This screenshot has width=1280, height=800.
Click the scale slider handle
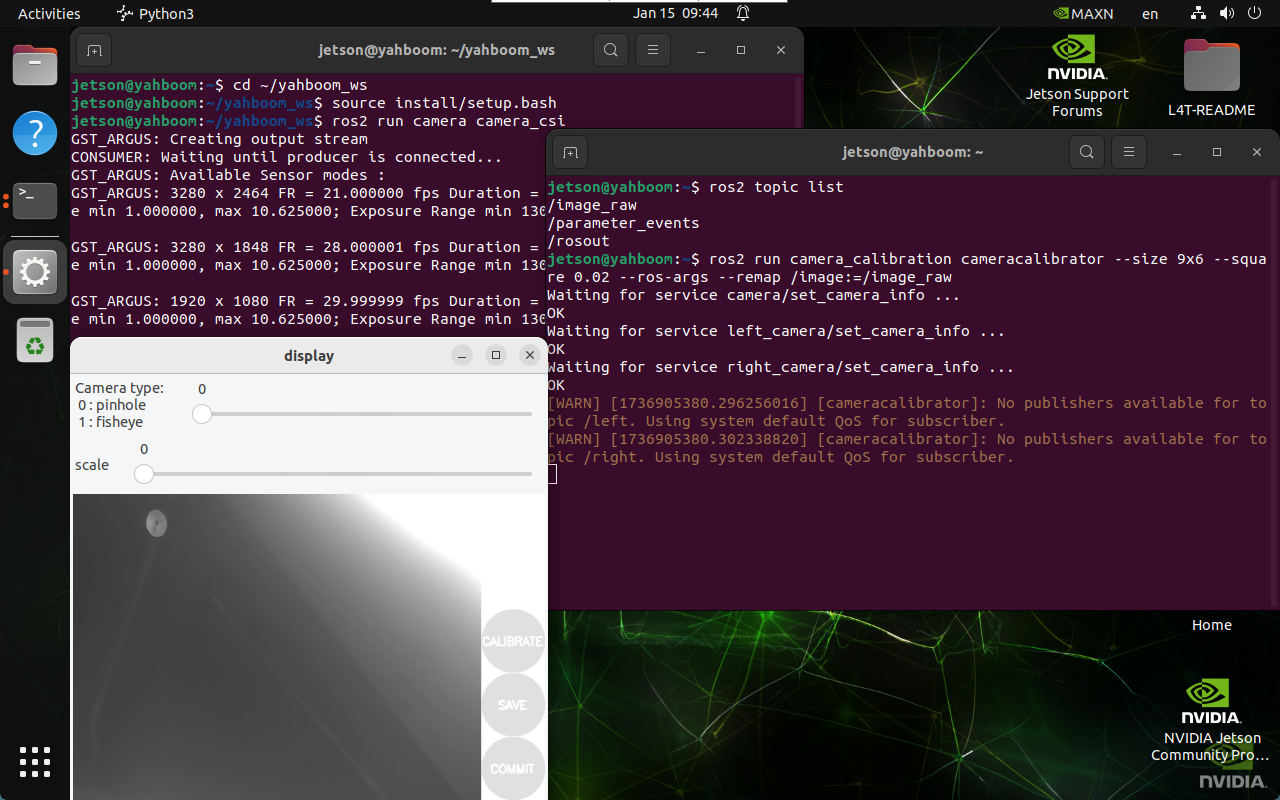coord(144,473)
